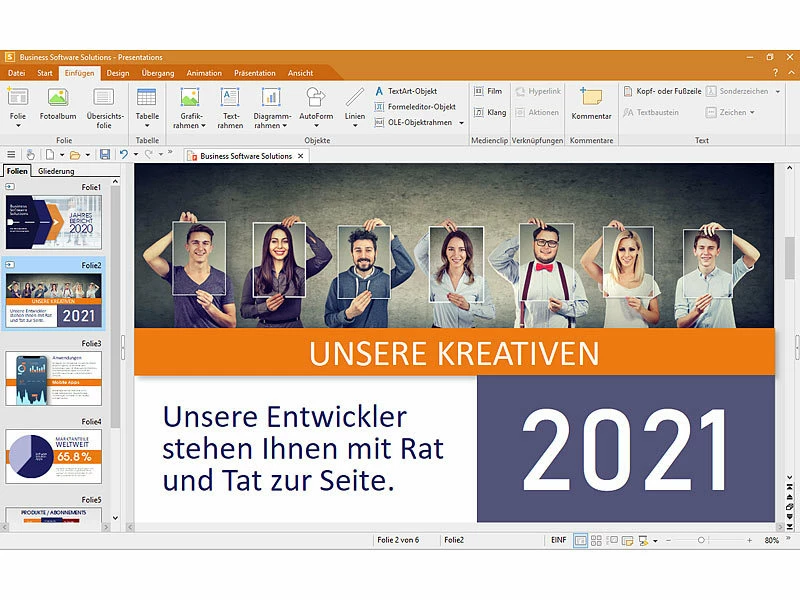Click the Textrahmen icon

point(230,103)
